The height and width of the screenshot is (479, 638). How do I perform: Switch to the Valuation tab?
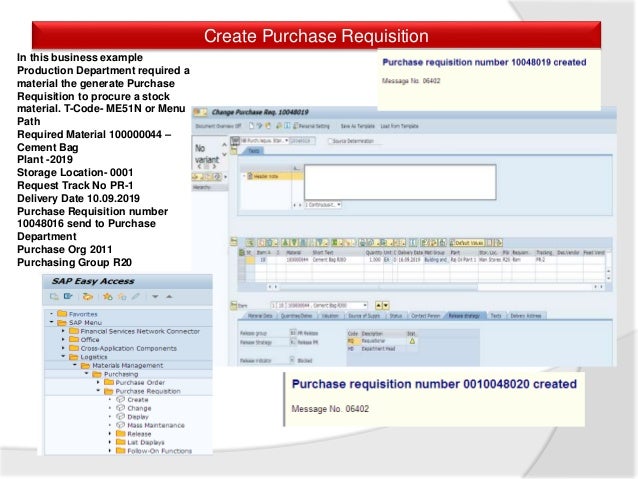click(x=330, y=316)
